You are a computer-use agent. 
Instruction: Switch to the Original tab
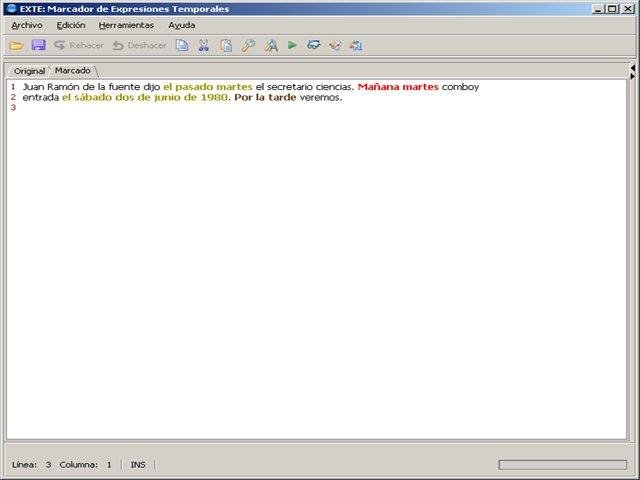pyautogui.click(x=29, y=71)
